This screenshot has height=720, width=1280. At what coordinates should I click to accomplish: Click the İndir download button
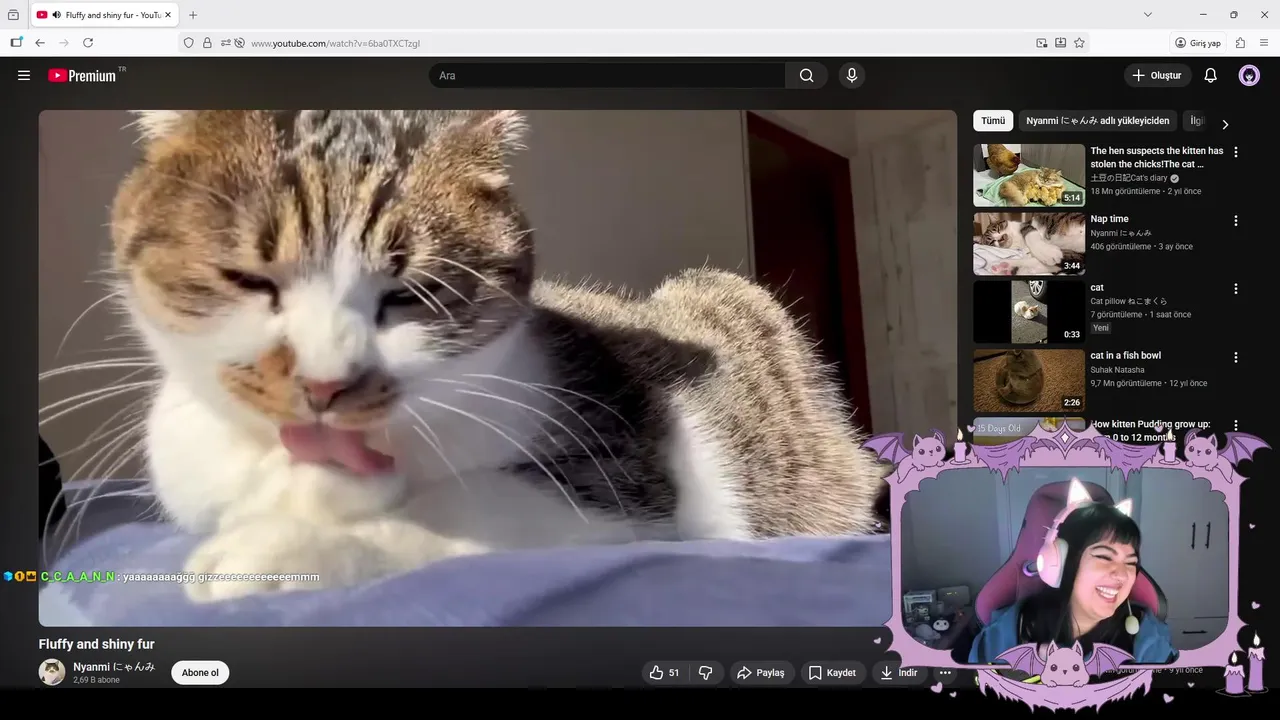coord(899,673)
